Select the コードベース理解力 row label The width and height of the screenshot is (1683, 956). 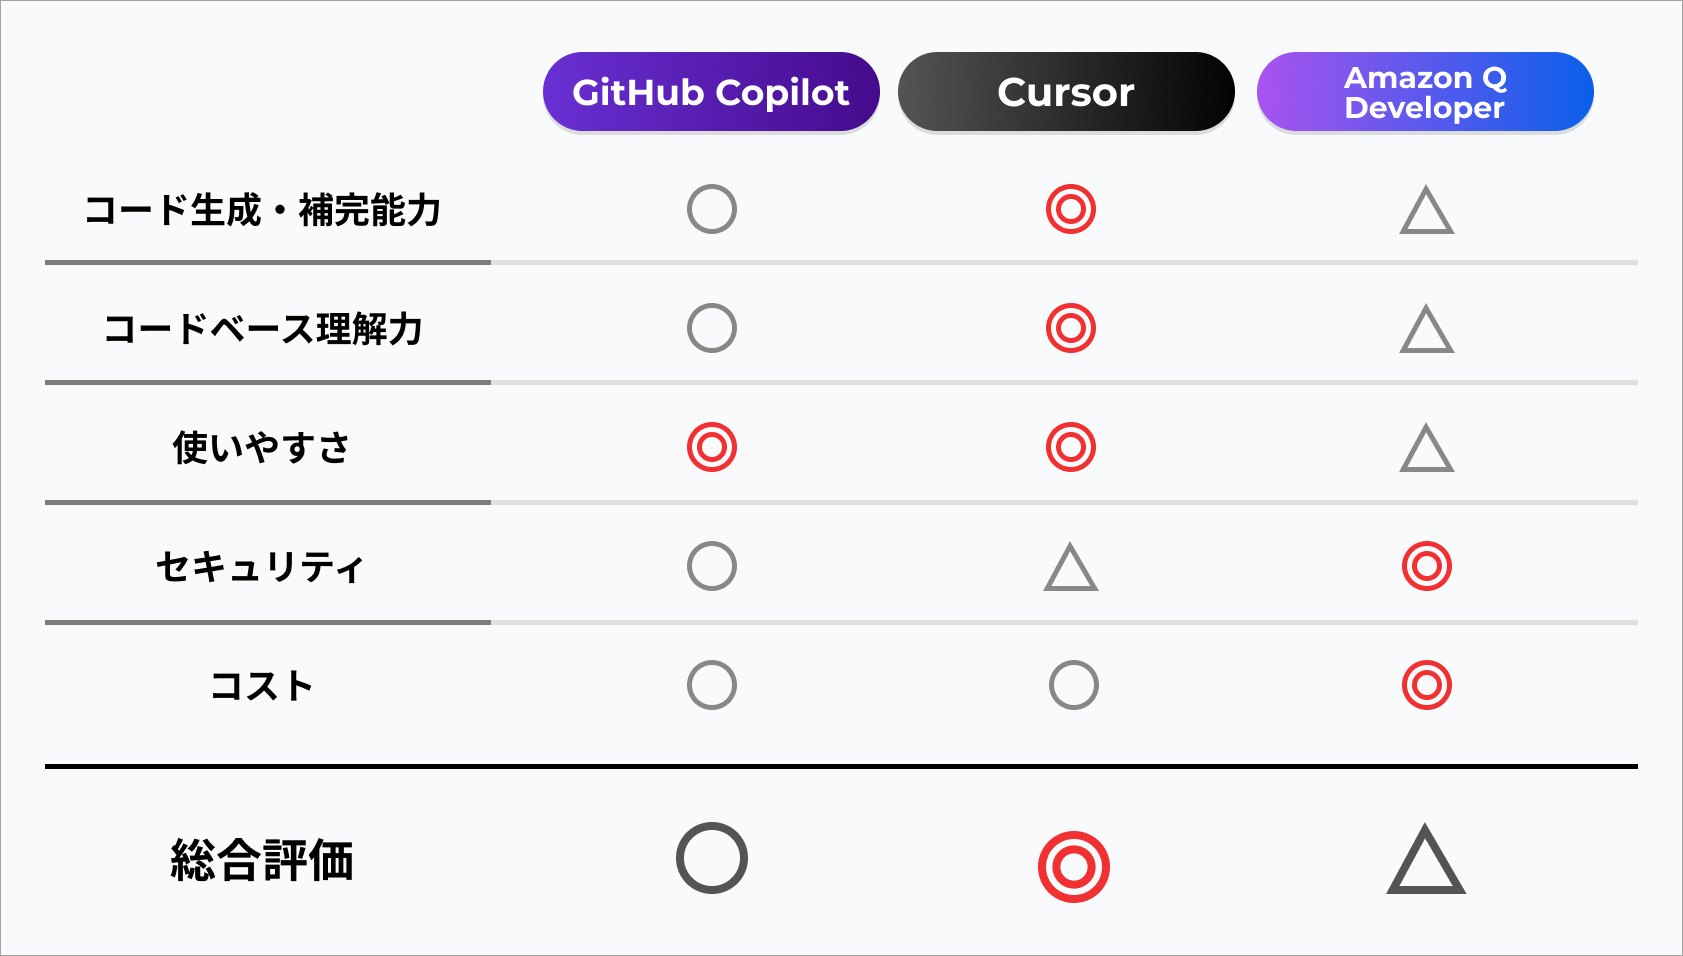coord(263,329)
